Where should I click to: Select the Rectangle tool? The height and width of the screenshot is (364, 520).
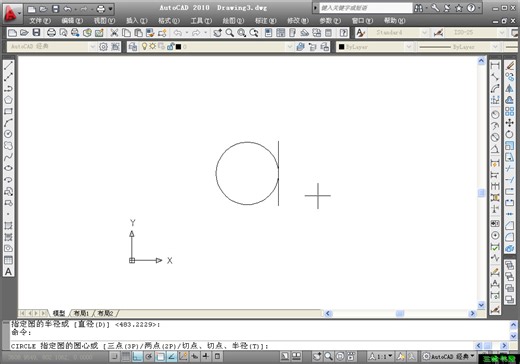pos(8,111)
